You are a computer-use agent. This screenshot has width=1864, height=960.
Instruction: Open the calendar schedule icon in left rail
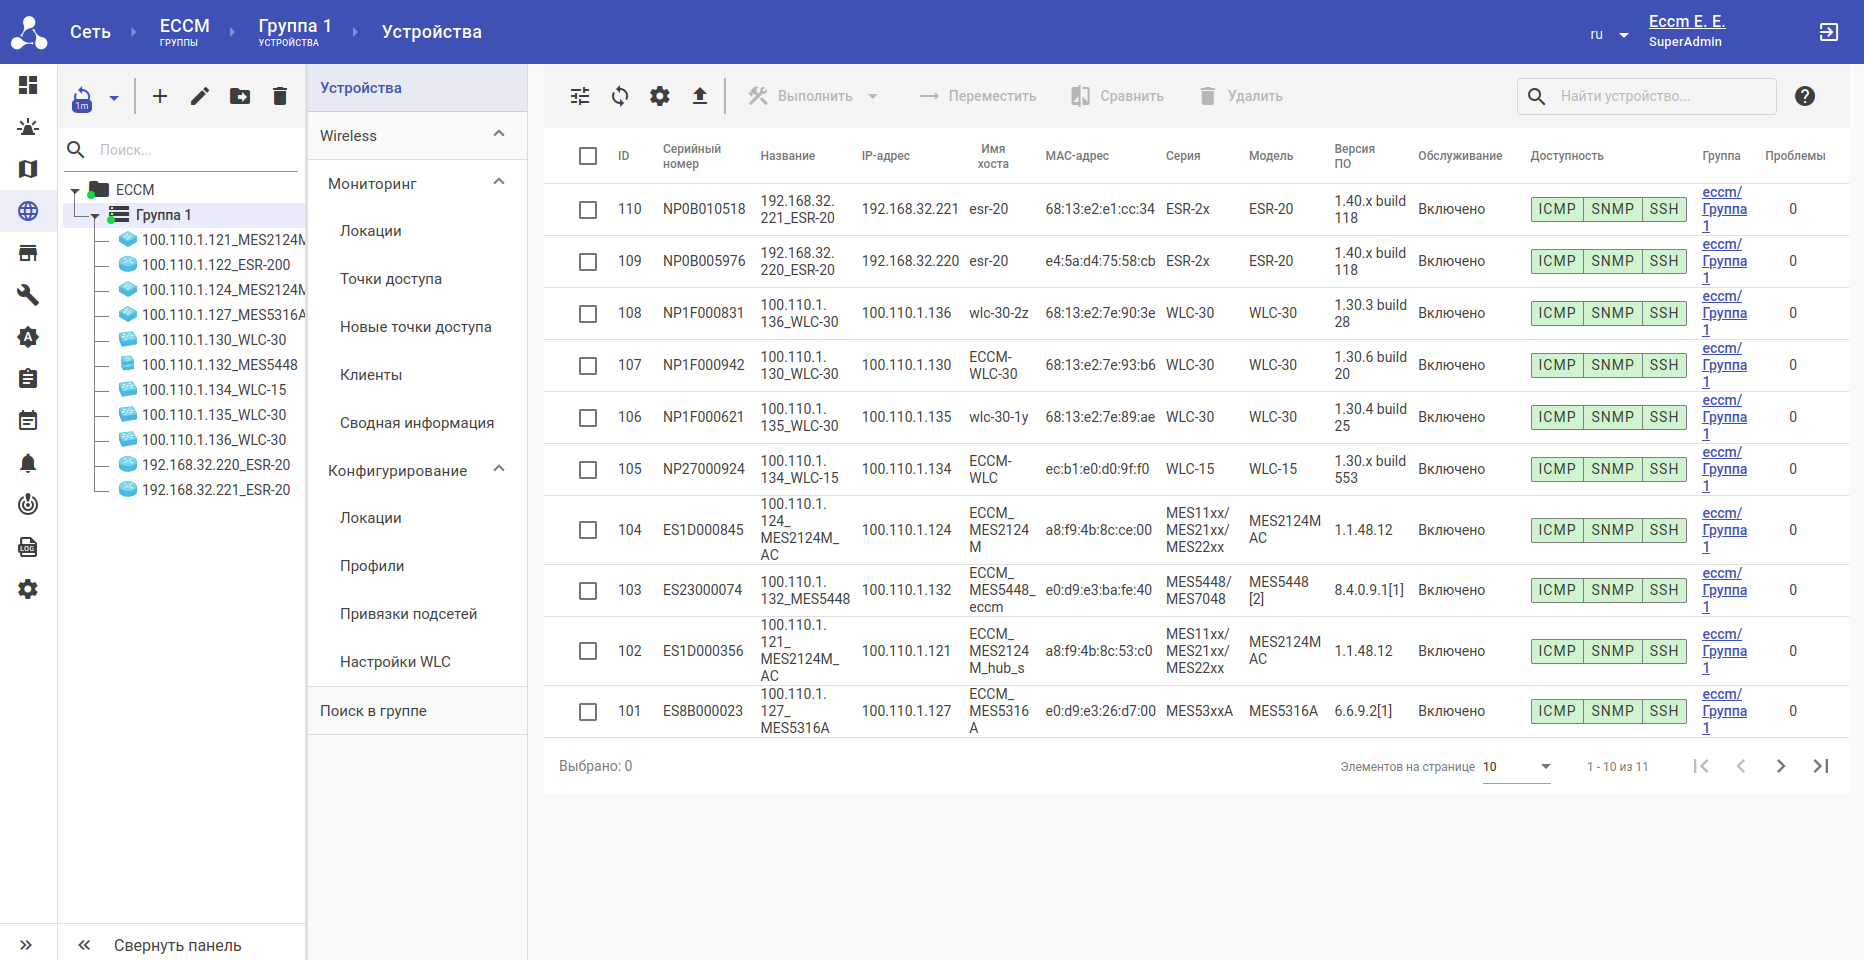[x=28, y=421]
